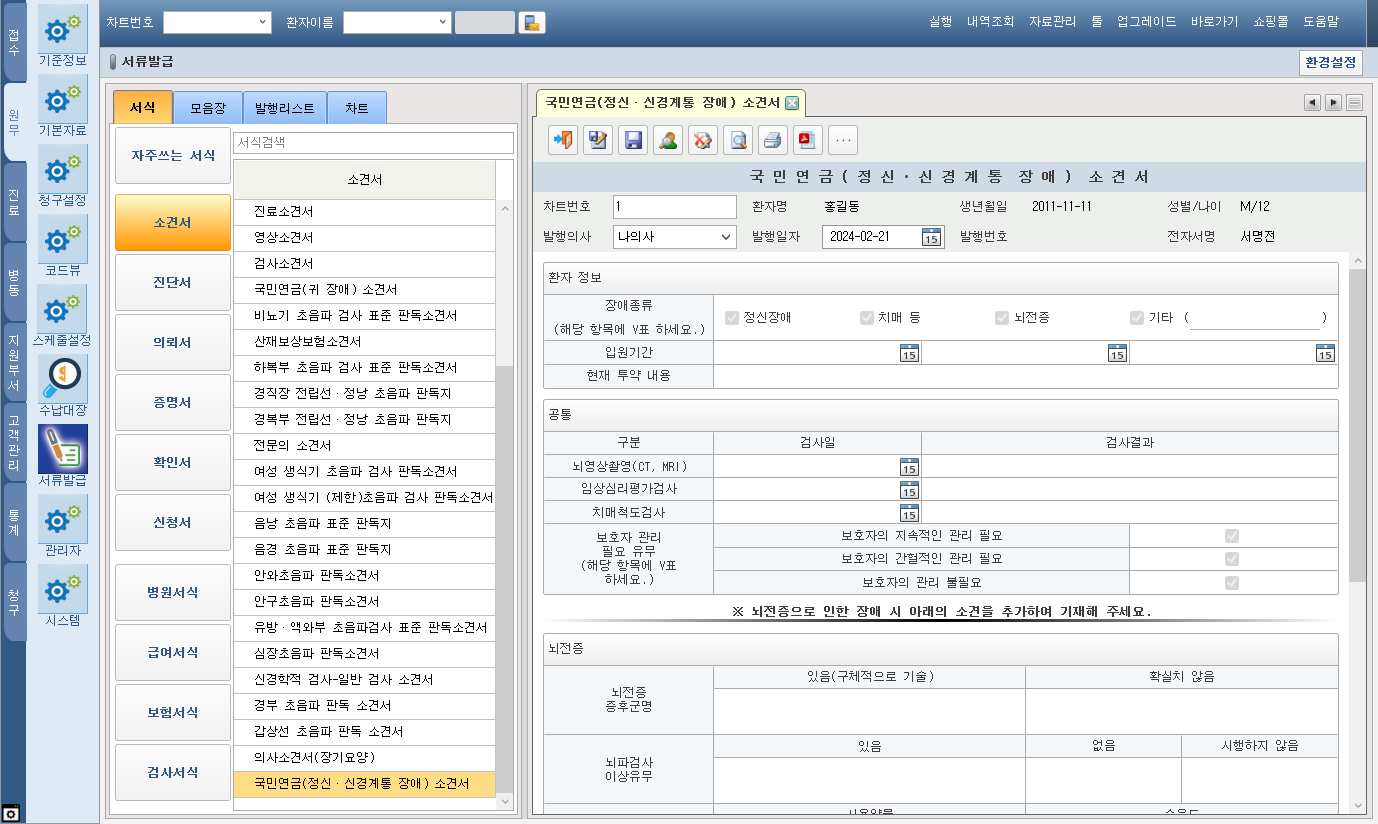1378x824 pixels.
Task: Switch to the 발행리스트 tab
Action: point(285,108)
